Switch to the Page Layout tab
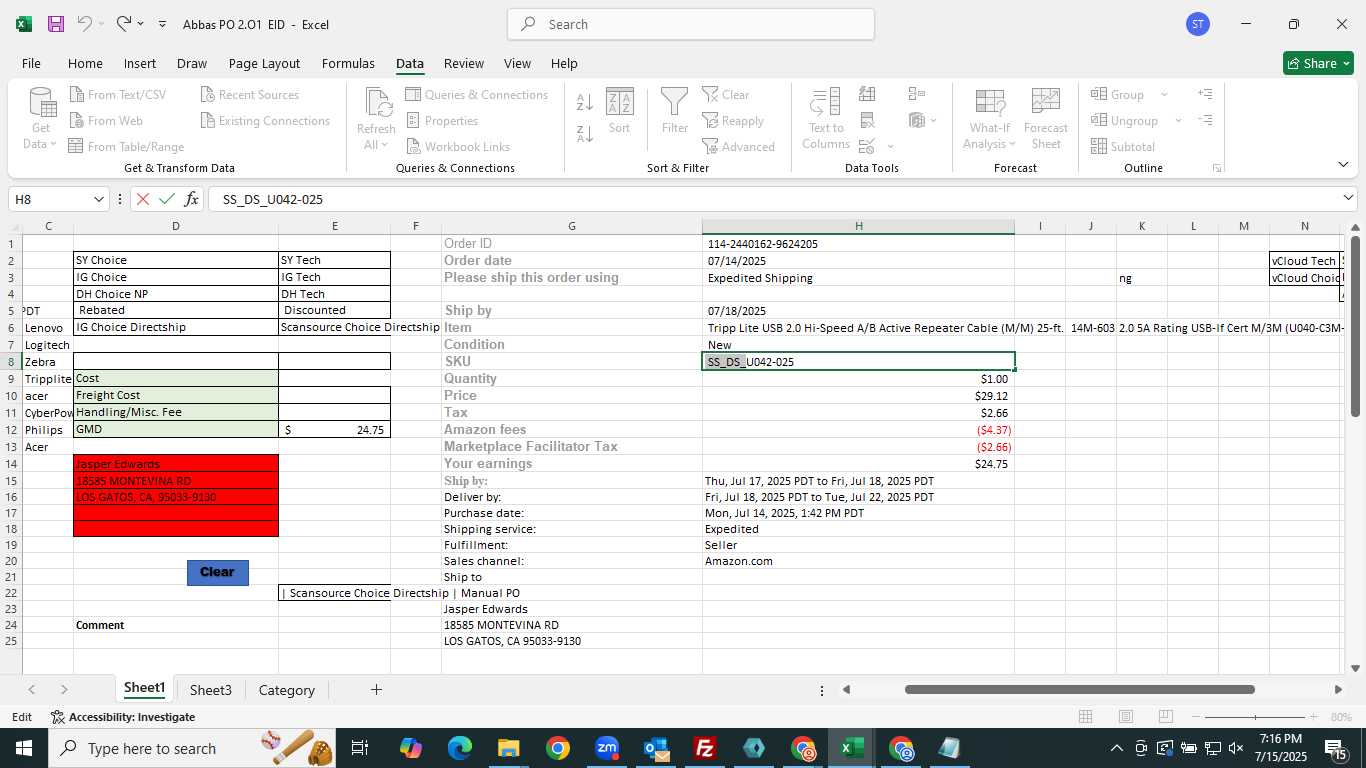This screenshot has width=1366, height=768. pos(264,63)
